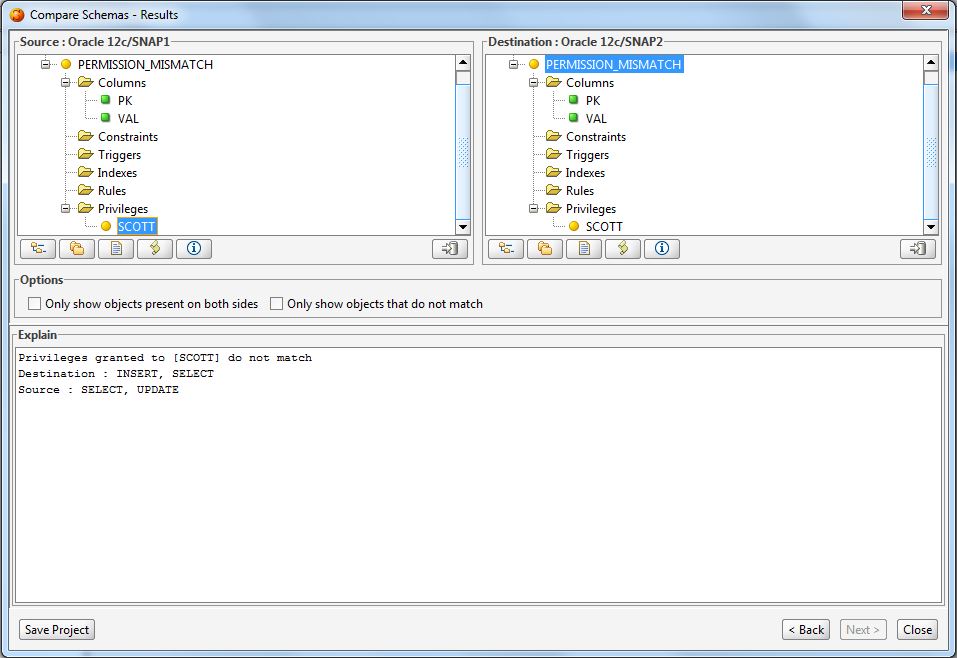The height and width of the screenshot is (658, 957).
Task: Click 'Destination : INSERT, SELECT' line in Explain
Action: (116, 374)
